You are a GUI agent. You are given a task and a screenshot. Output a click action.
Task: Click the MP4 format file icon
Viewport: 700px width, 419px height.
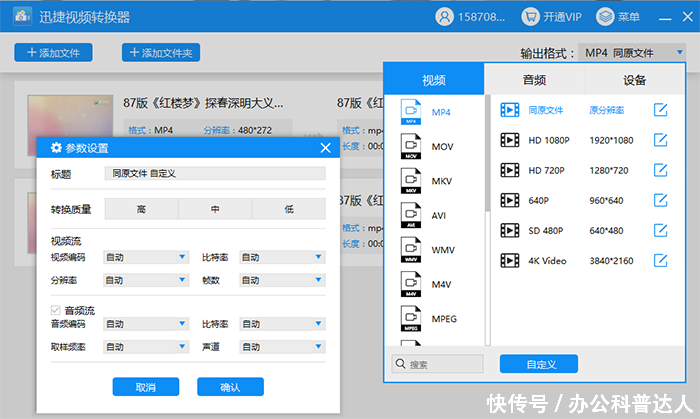click(411, 112)
